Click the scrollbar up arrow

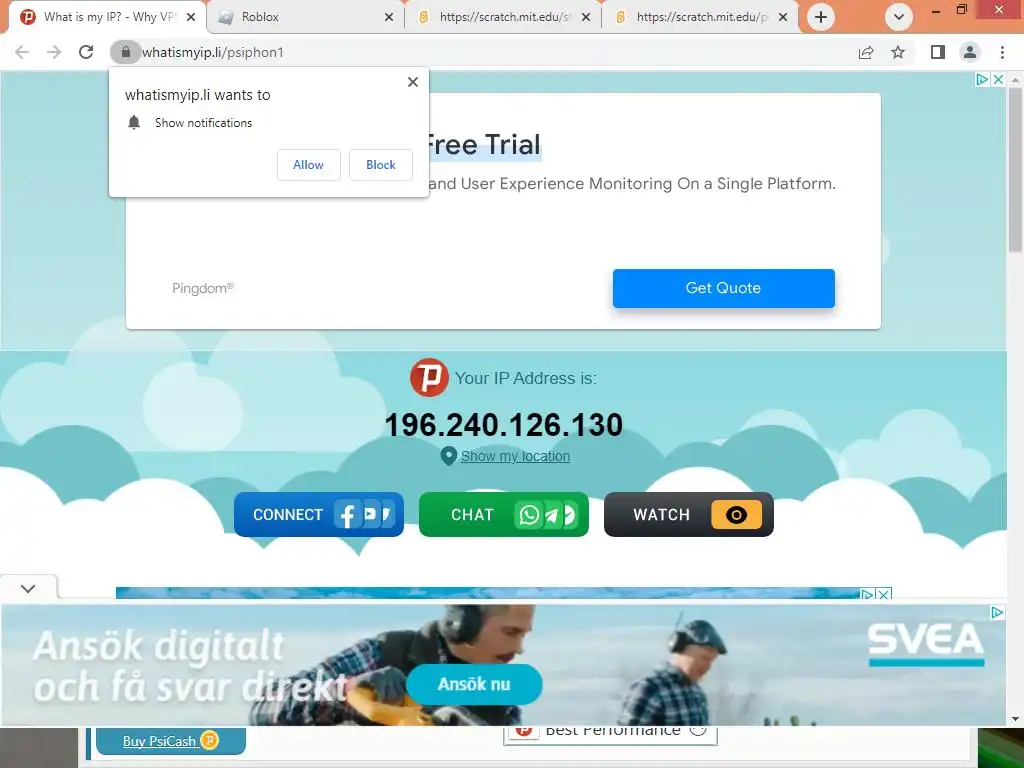click(x=1015, y=80)
